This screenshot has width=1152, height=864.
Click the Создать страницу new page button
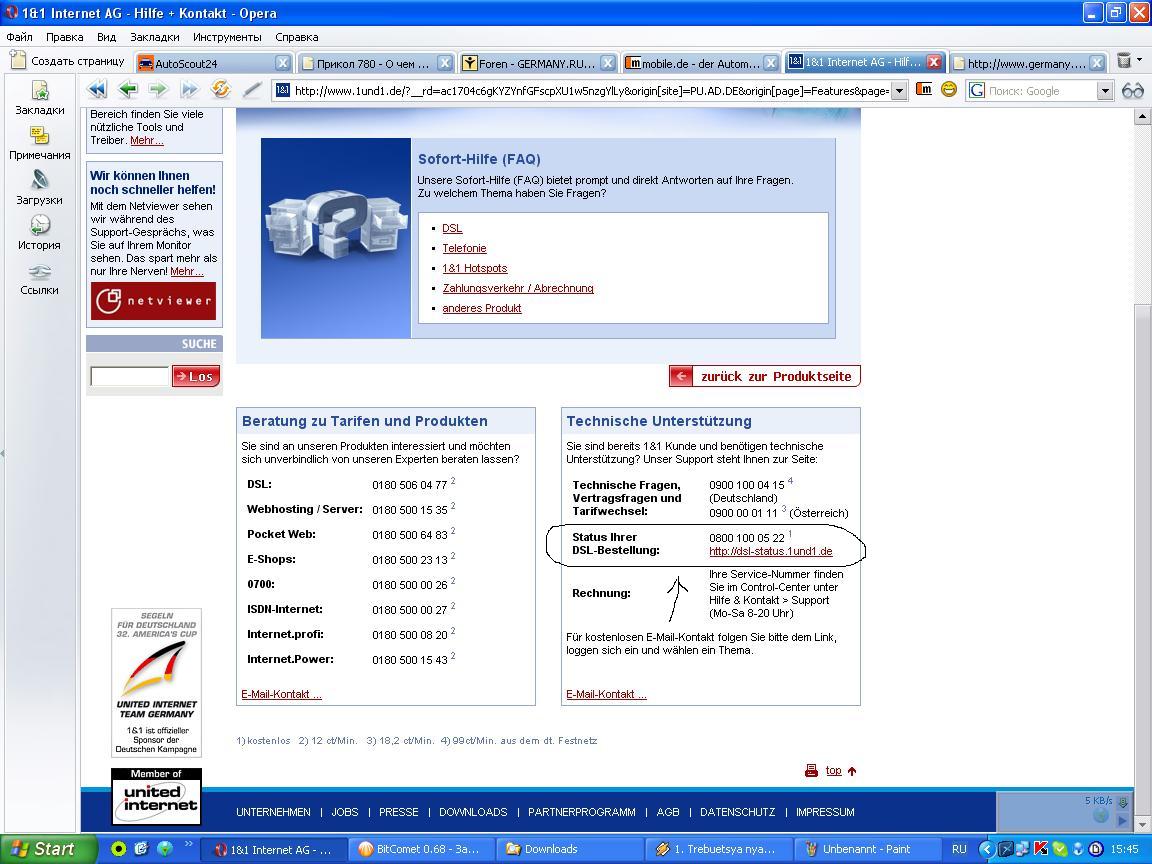click(x=68, y=61)
